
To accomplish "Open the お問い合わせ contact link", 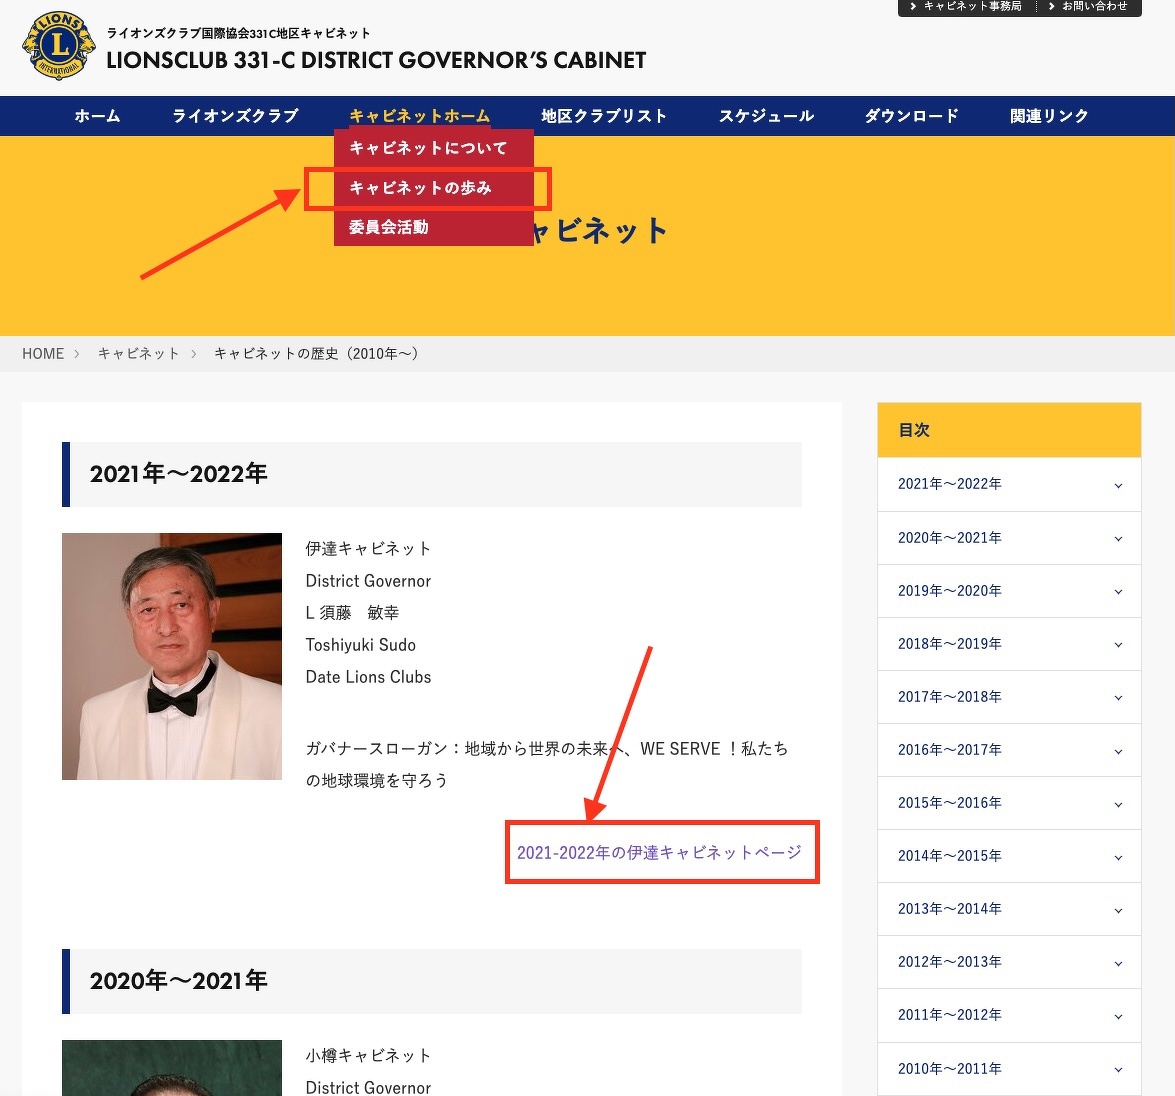I will (x=1090, y=7).
